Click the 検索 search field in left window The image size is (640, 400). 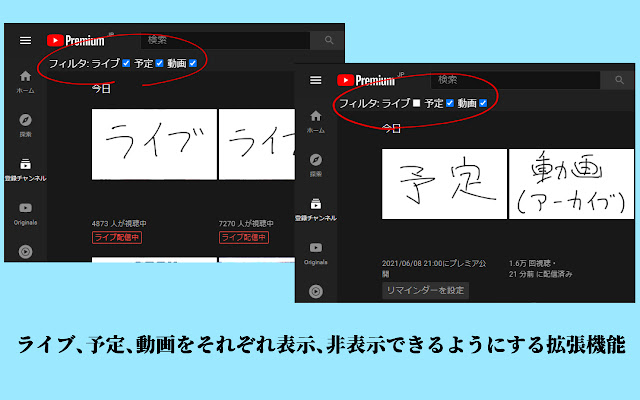(225, 40)
